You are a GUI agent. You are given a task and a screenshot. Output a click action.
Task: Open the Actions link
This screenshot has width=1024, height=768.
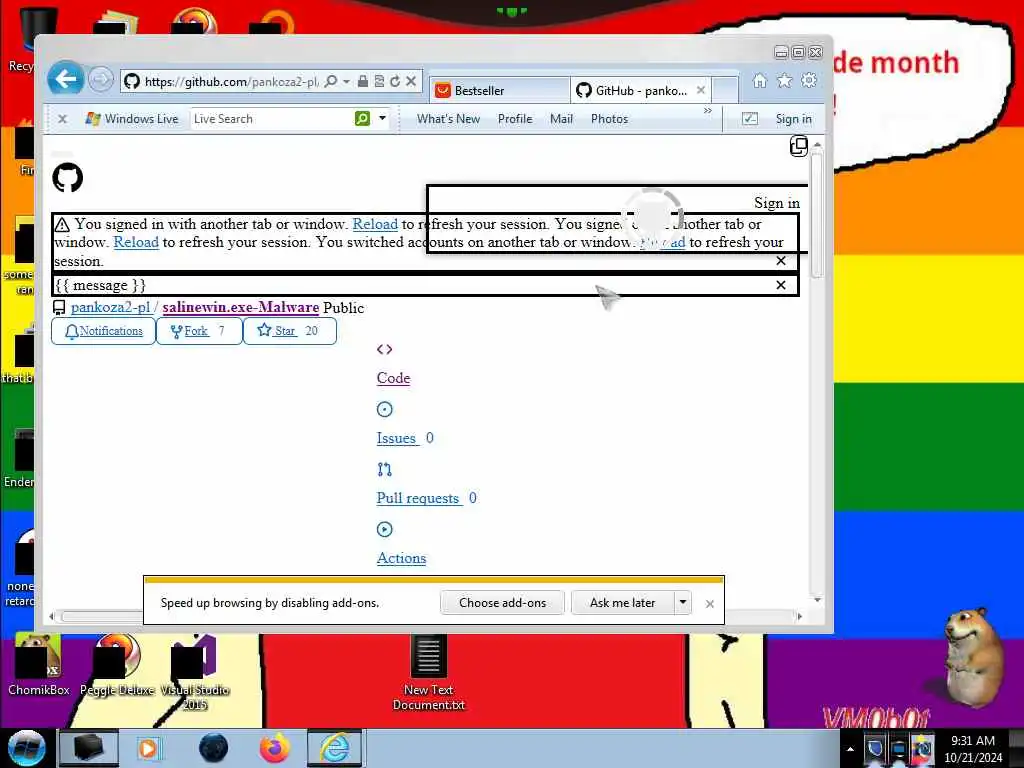401,558
